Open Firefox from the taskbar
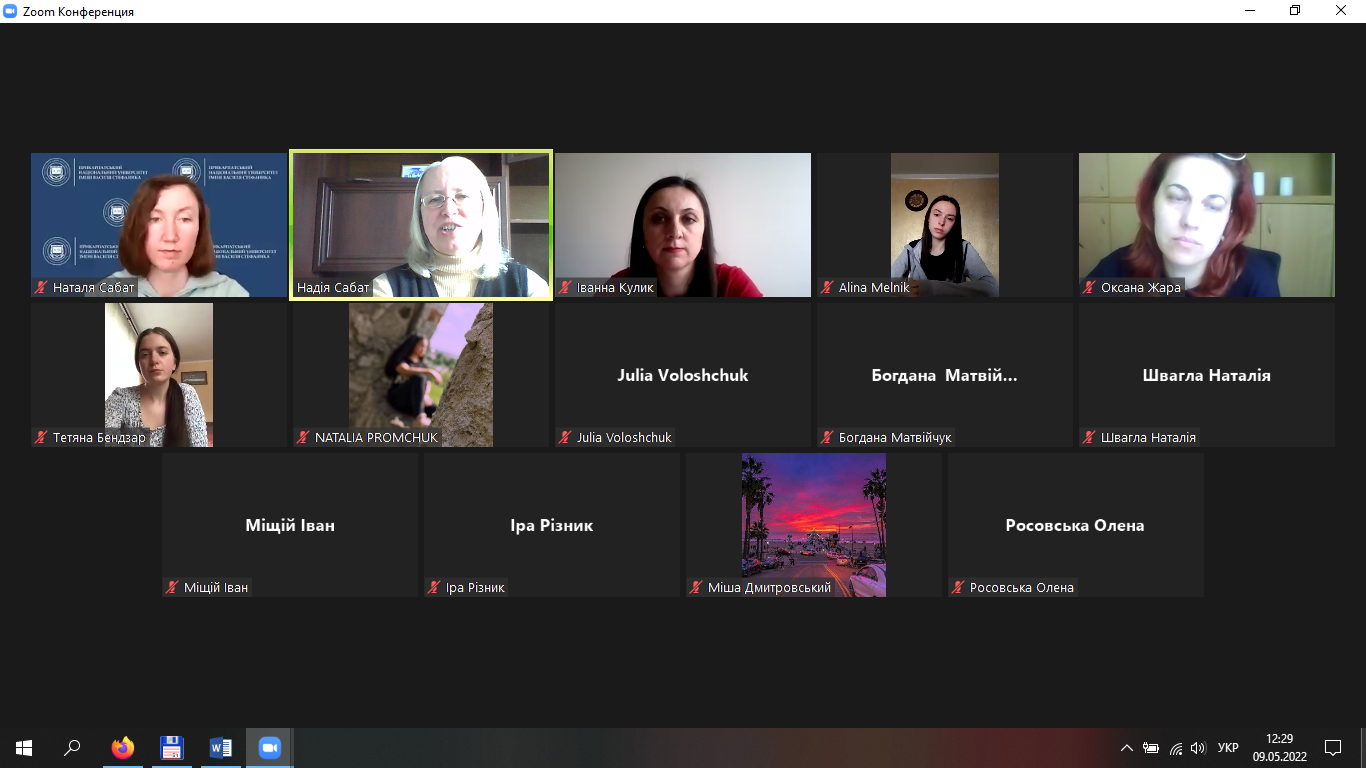Screen dimensions: 1366x768 click(x=123, y=747)
